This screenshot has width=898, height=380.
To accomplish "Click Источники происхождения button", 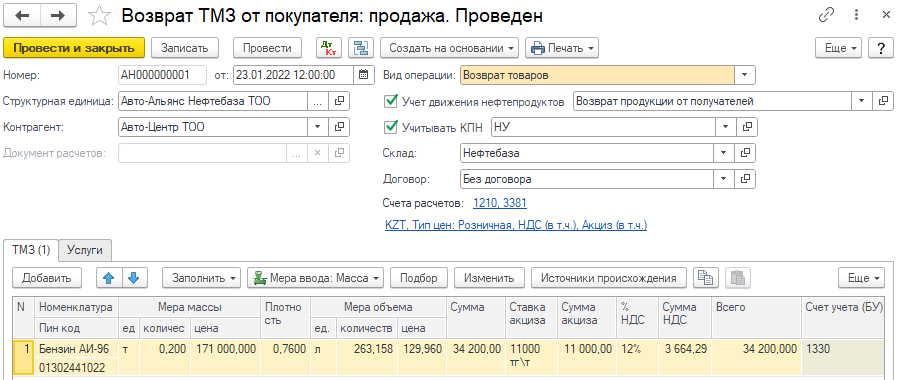I will click(x=609, y=278).
